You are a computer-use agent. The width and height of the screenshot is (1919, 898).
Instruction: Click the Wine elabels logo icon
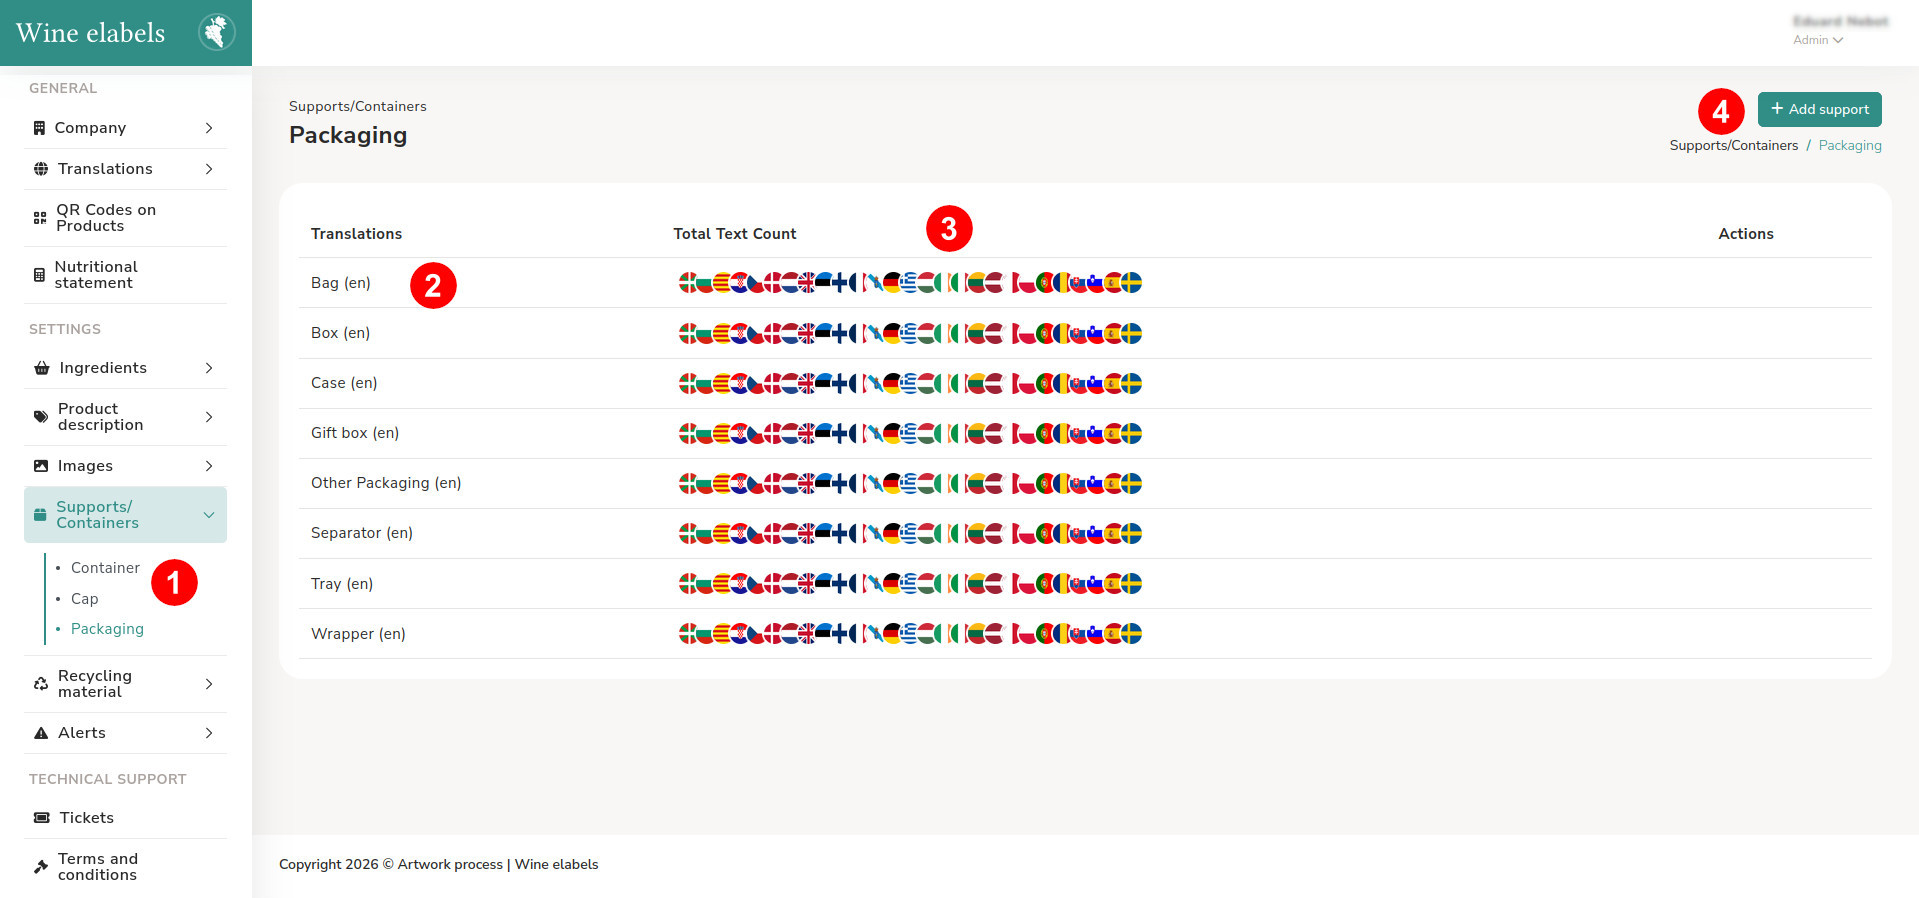tap(216, 32)
